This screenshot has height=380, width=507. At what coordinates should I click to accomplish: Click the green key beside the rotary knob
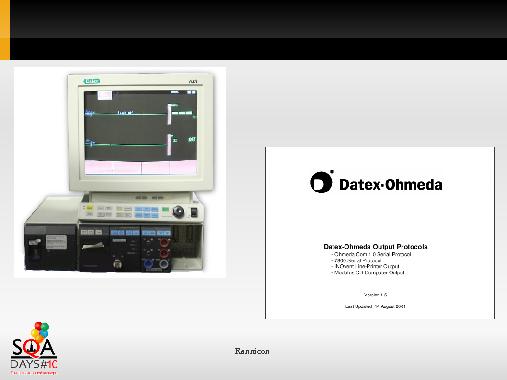pos(165,210)
